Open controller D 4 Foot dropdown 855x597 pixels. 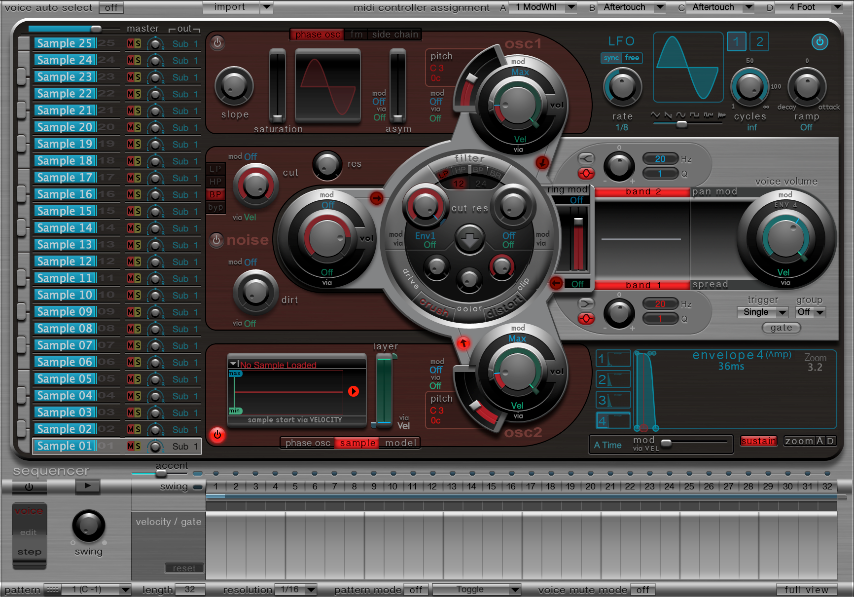click(x=809, y=7)
